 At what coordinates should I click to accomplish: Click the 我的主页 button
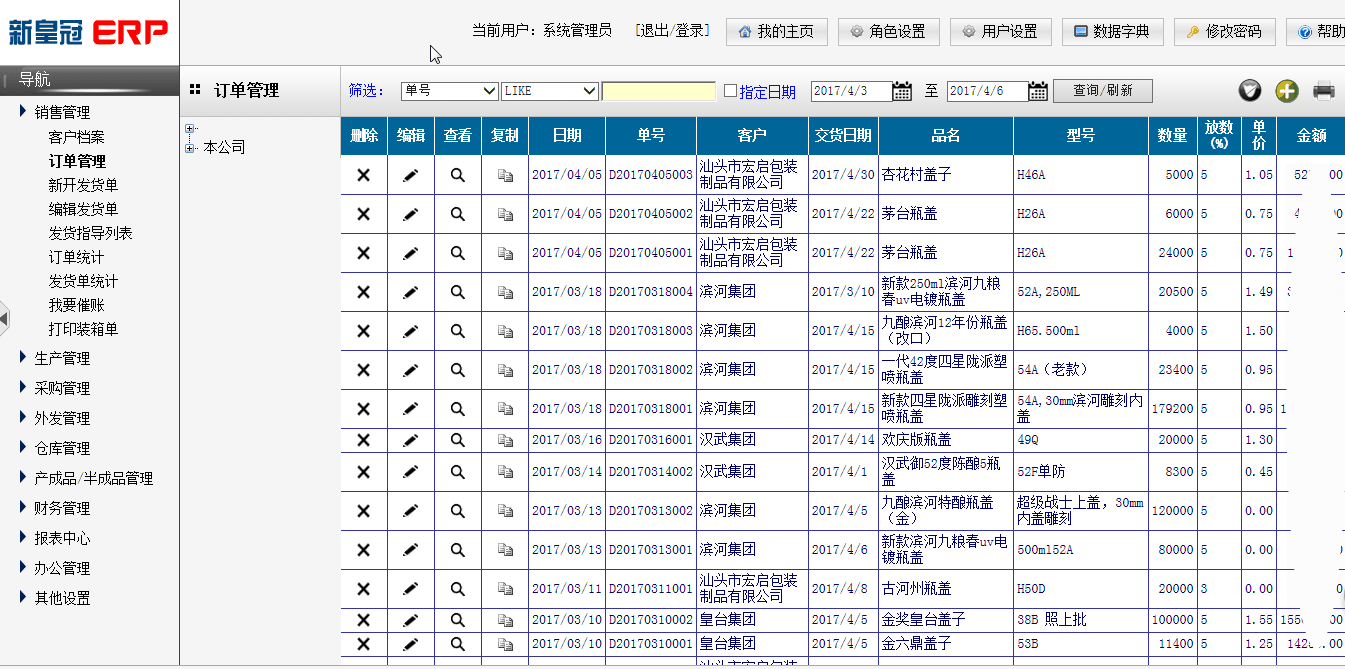[776, 31]
